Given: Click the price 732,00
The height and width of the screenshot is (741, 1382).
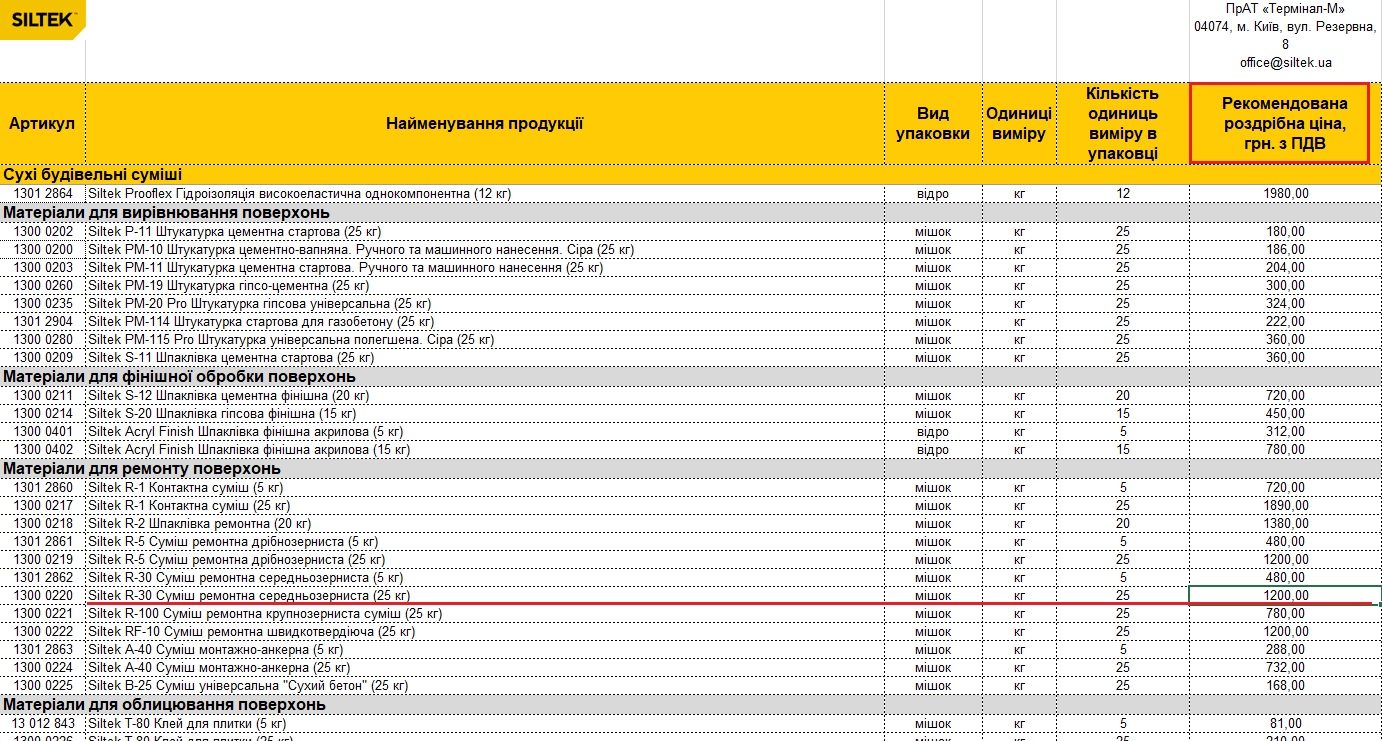Looking at the screenshot, I should coord(1285,667).
